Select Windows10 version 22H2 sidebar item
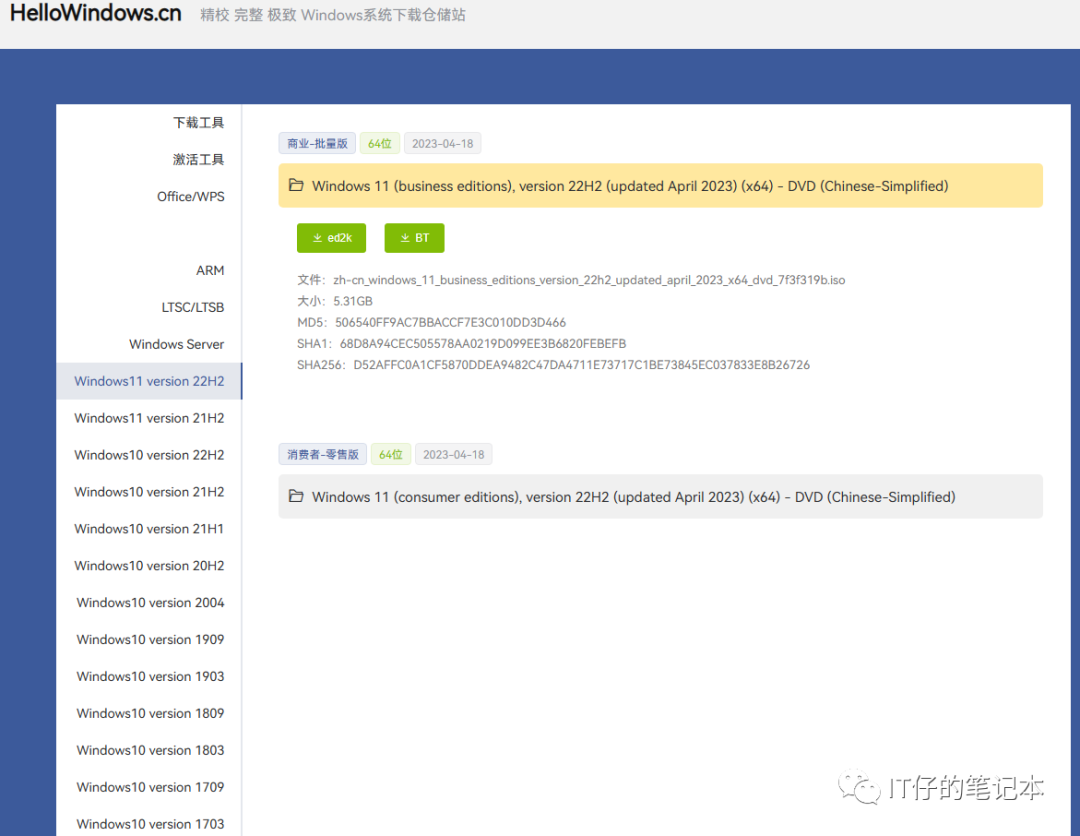 (x=149, y=455)
